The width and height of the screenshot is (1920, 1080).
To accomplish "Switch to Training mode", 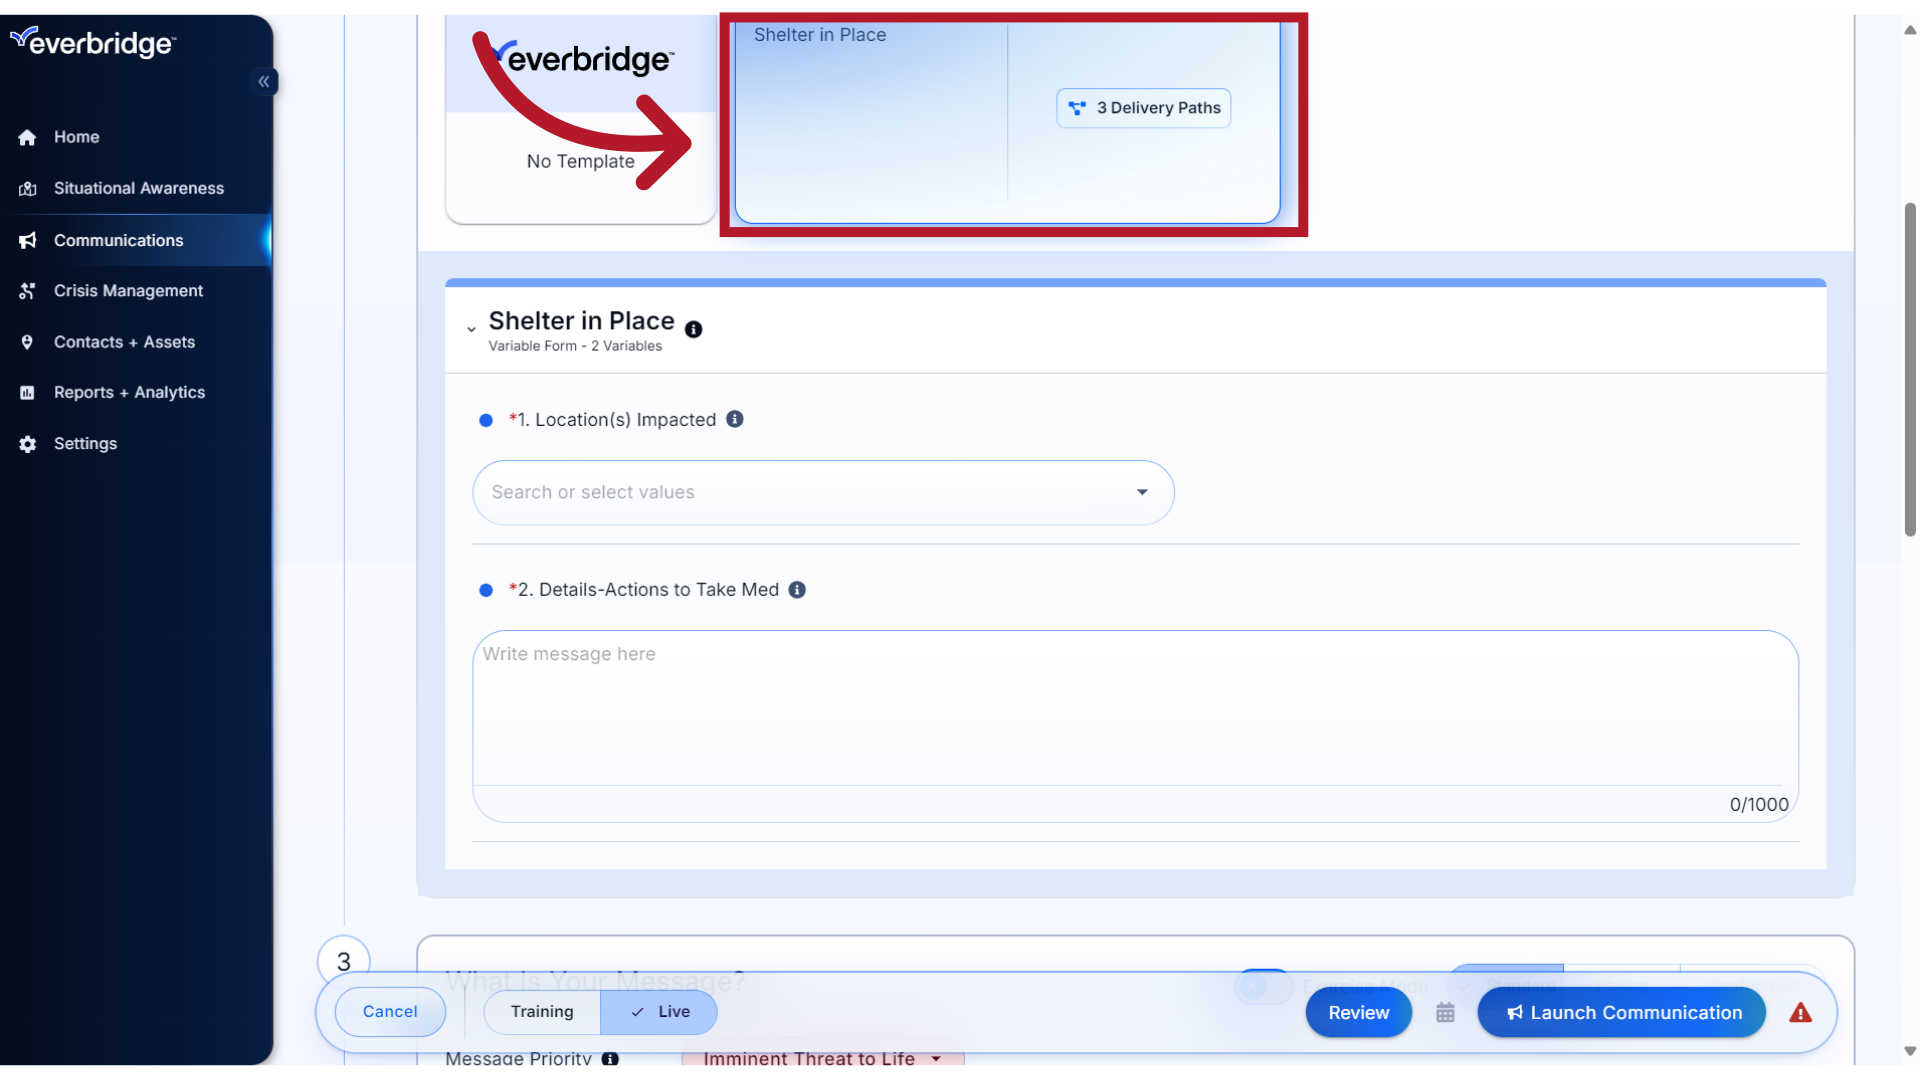I will tap(541, 1011).
